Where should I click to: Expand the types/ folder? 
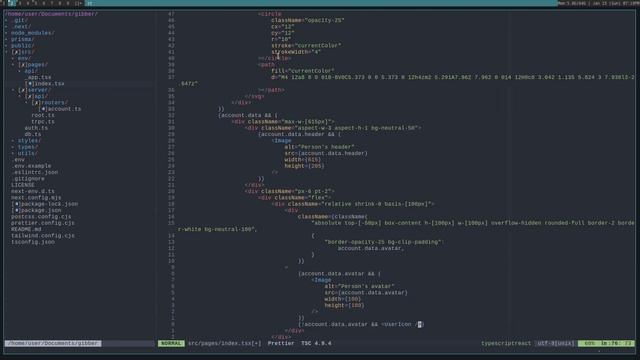[x=28, y=147]
